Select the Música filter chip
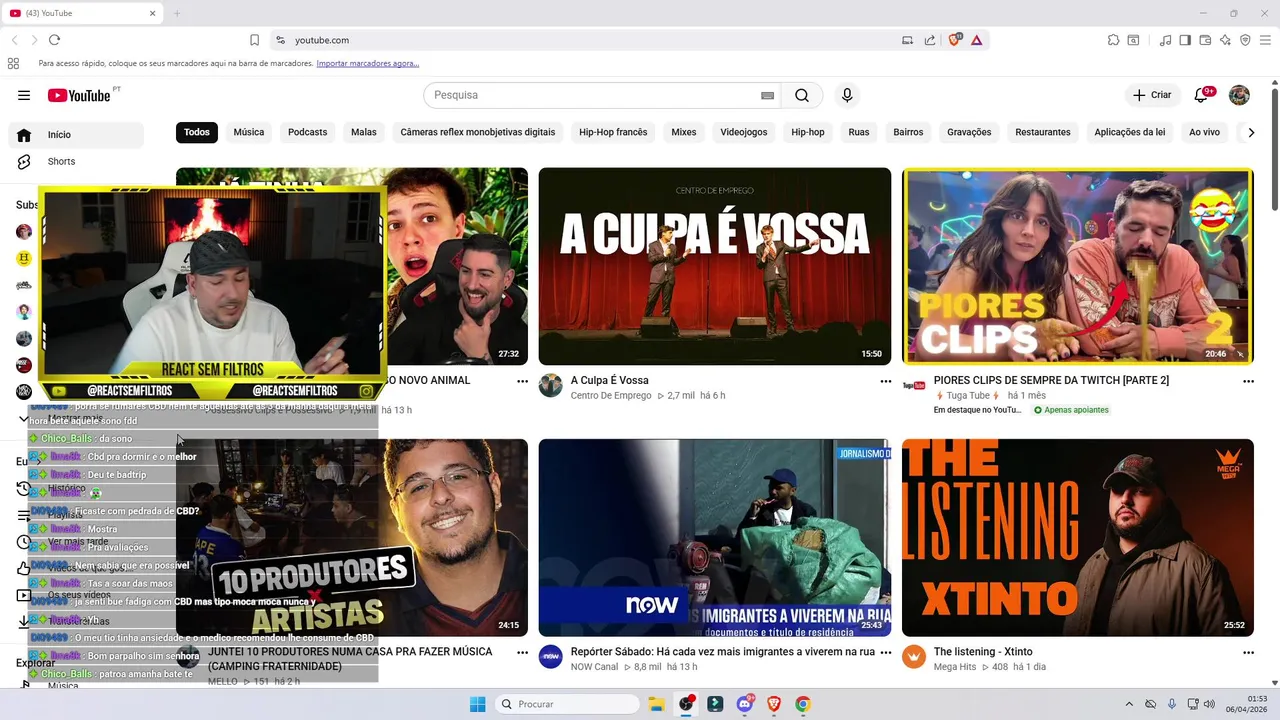 249,132
